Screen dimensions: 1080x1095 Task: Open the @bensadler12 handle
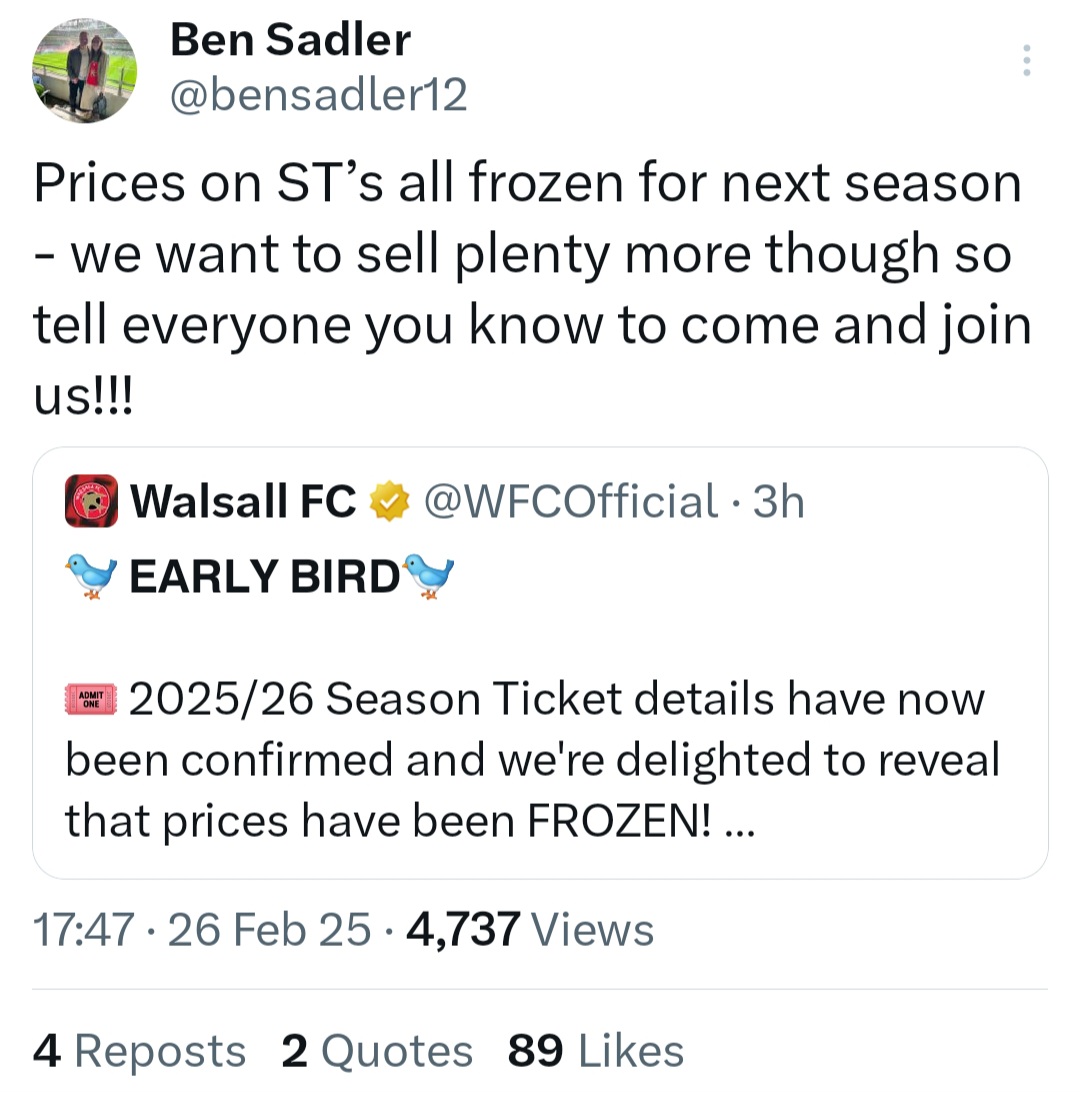click(318, 94)
